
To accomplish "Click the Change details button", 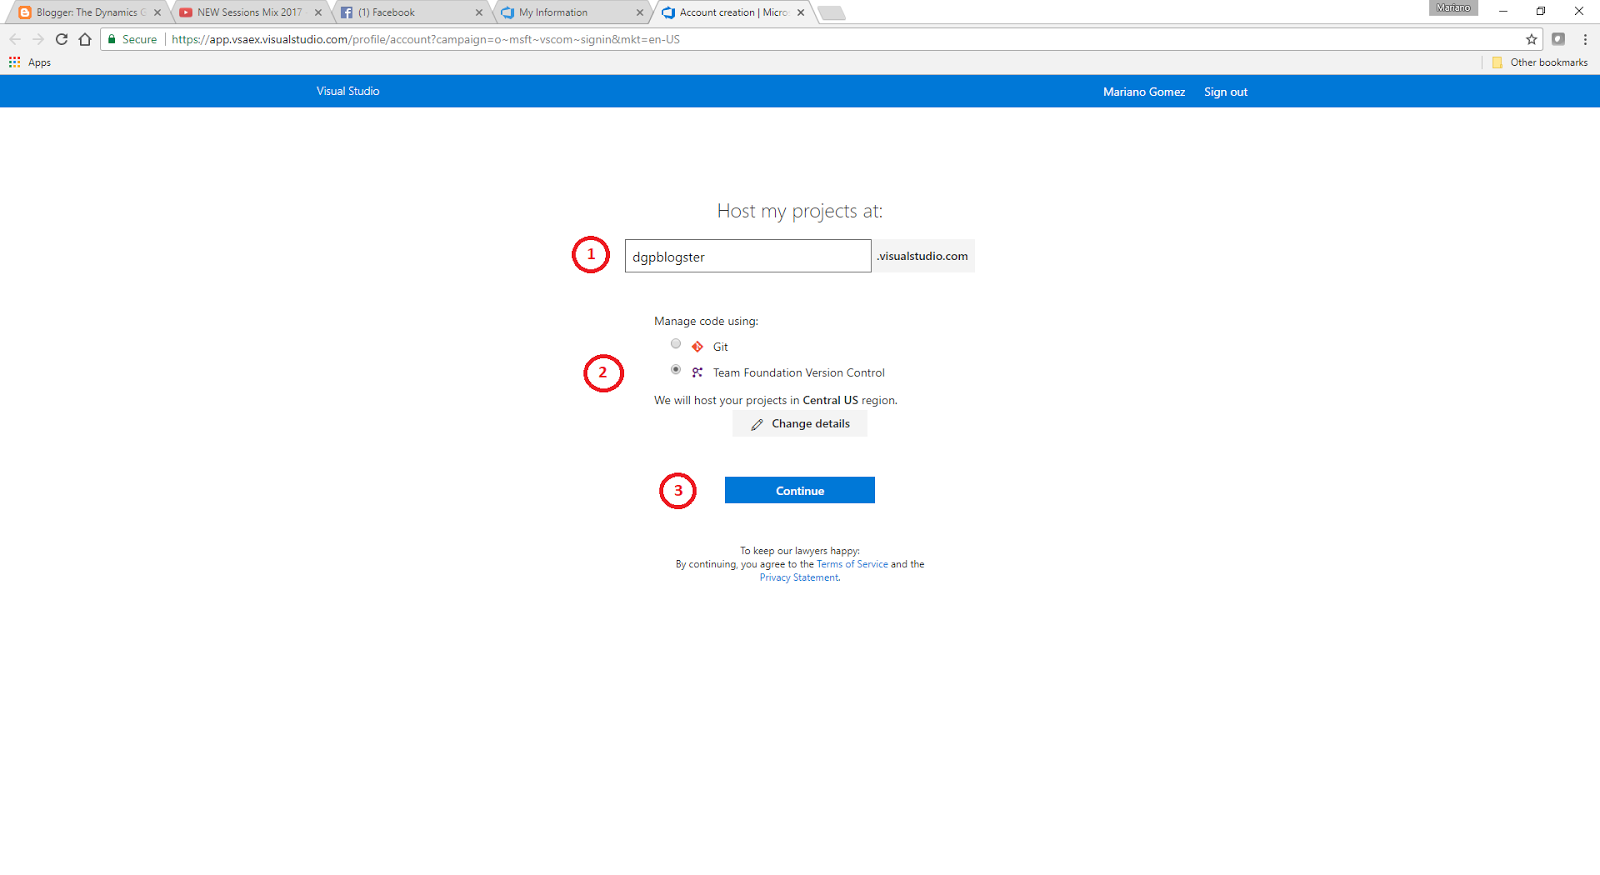I will pos(800,424).
